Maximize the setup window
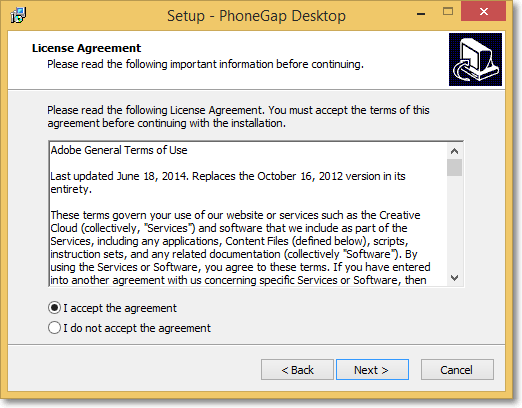 tap(448, 12)
